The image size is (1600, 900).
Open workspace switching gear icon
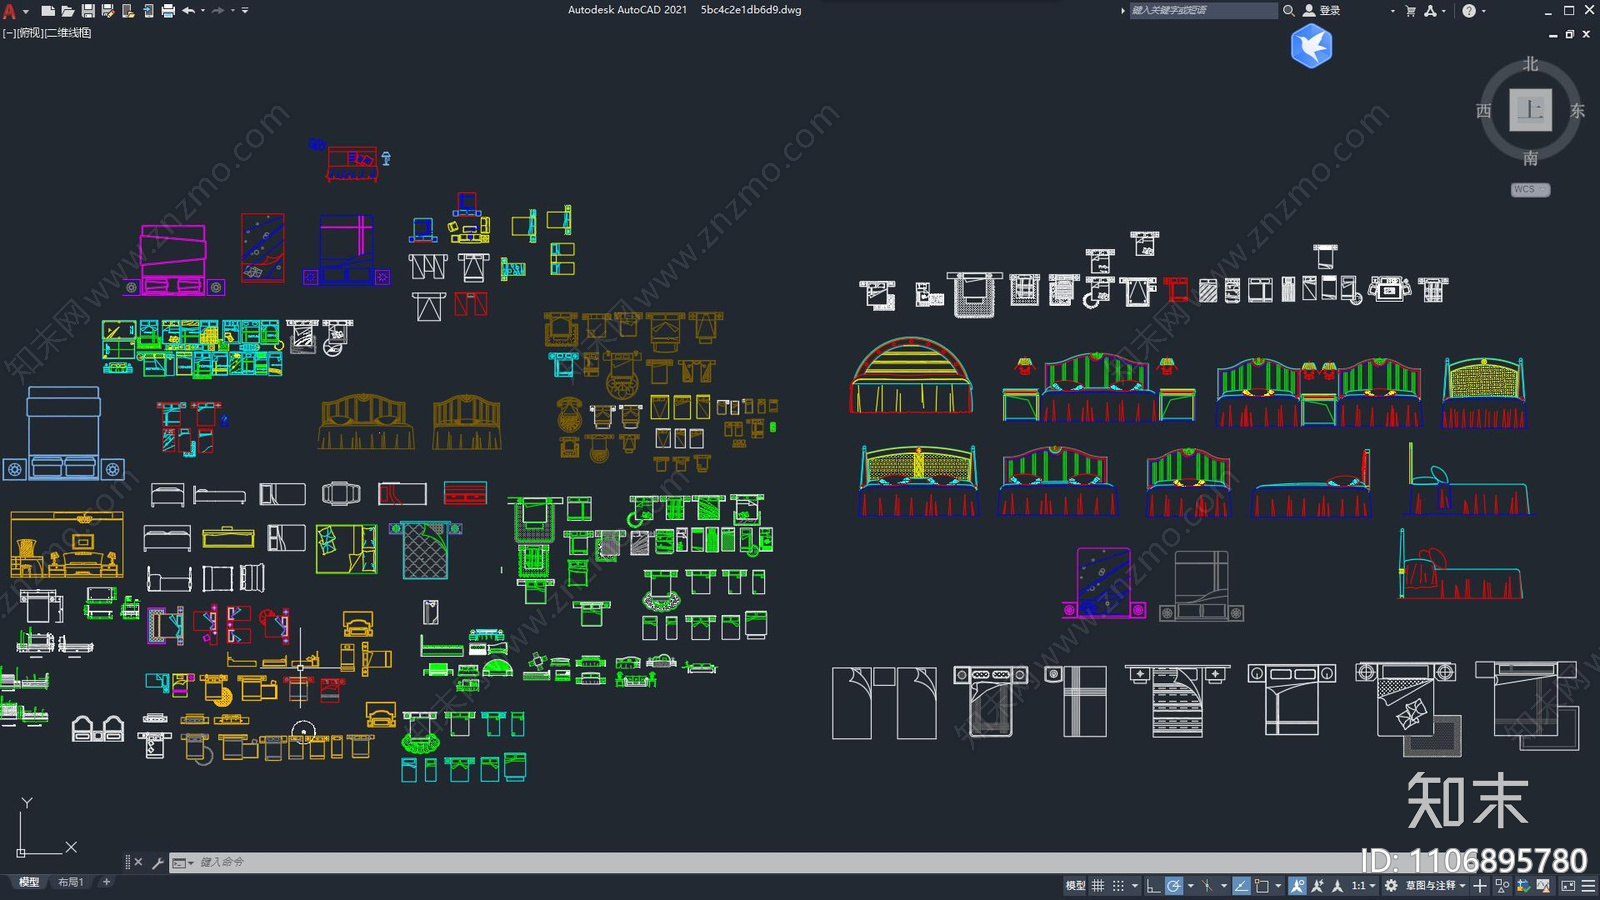pos(1391,886)
